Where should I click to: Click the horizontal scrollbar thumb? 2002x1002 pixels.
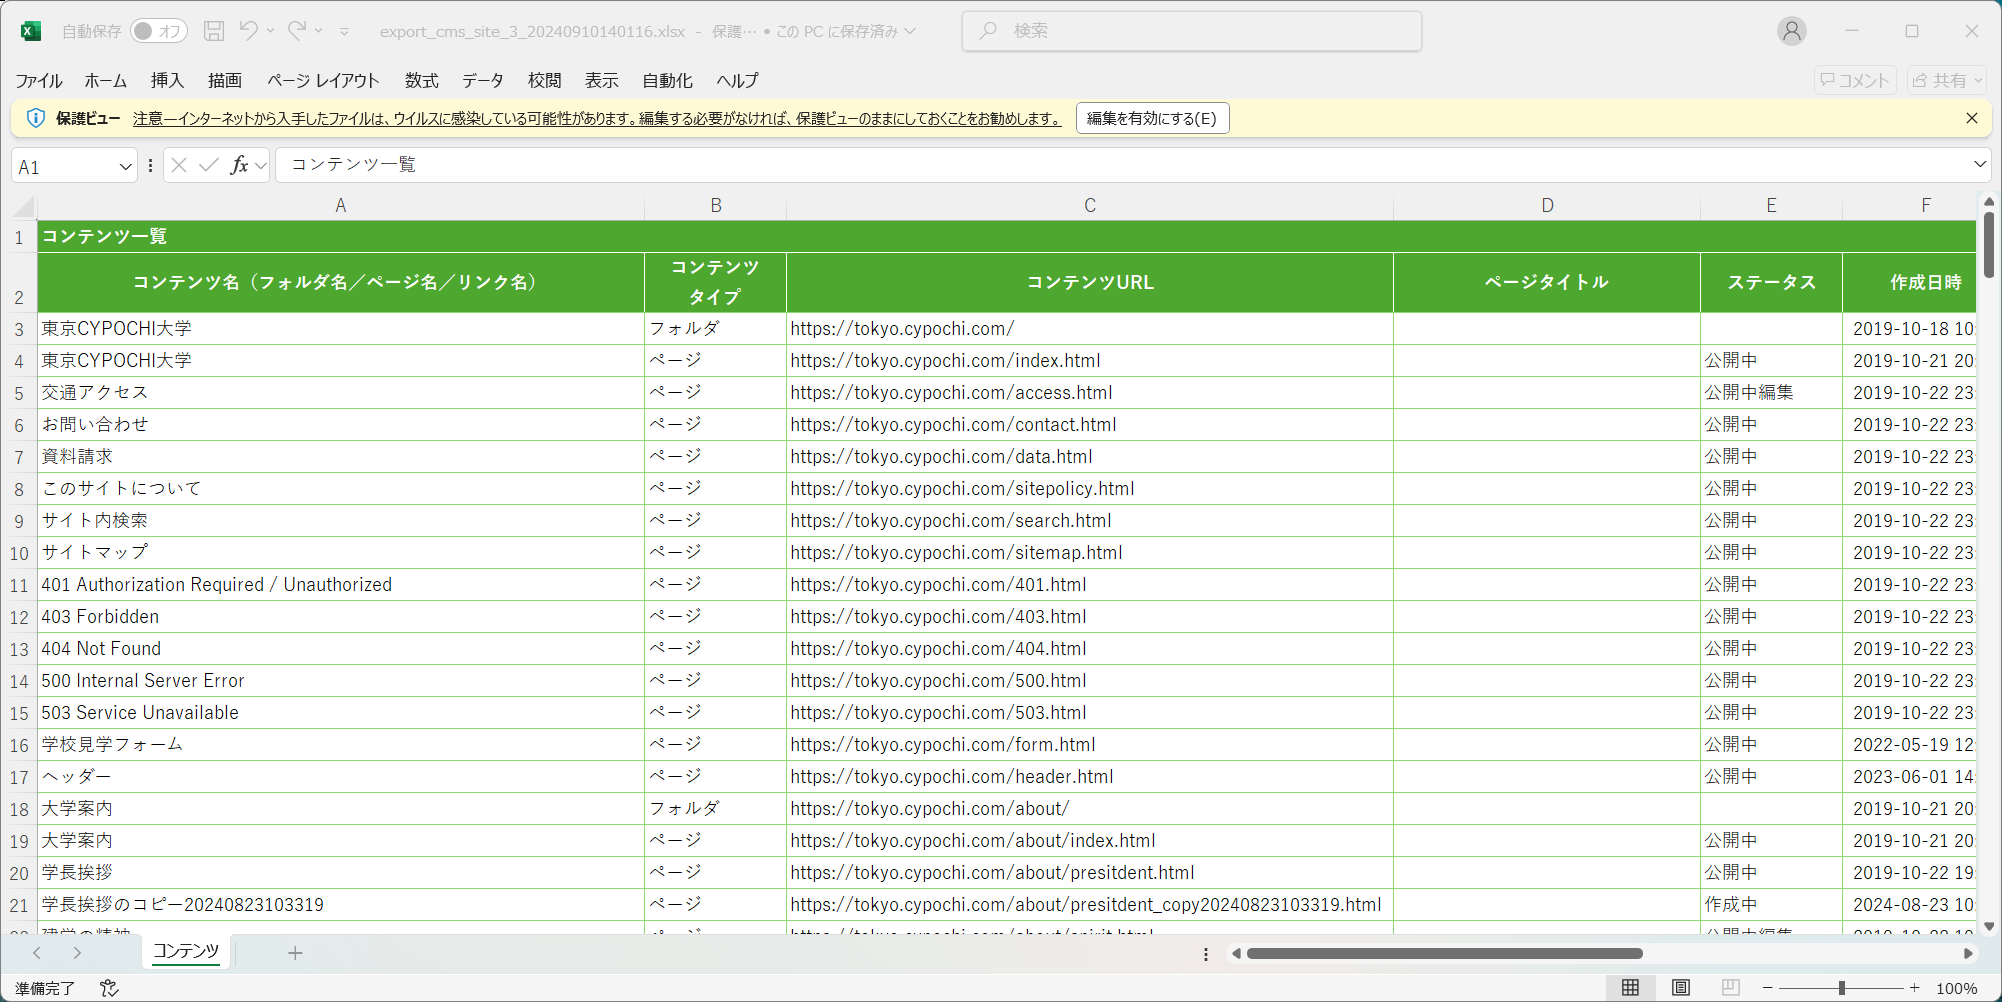[x=1444, y=953]
